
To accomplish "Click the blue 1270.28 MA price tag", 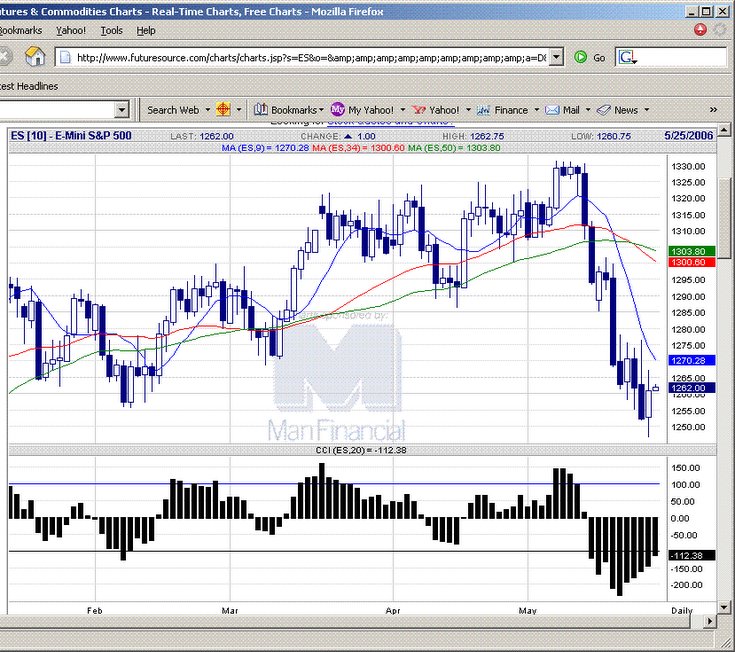I will [692, 360].
